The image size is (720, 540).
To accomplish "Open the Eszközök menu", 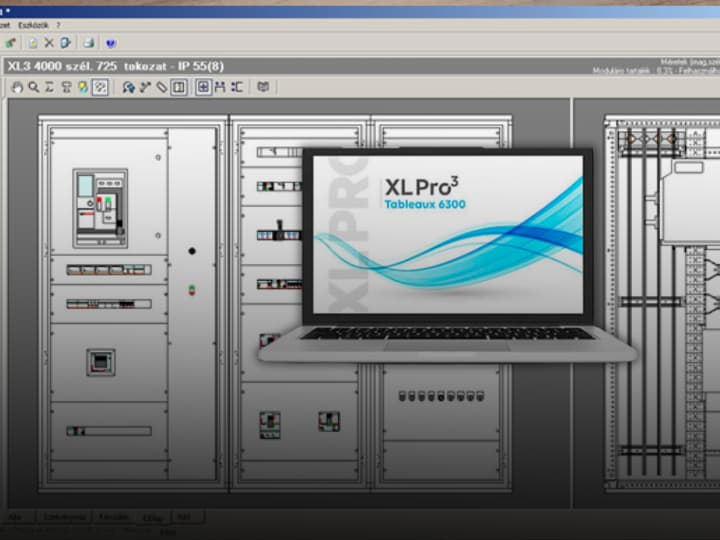I will click(33, 24).
